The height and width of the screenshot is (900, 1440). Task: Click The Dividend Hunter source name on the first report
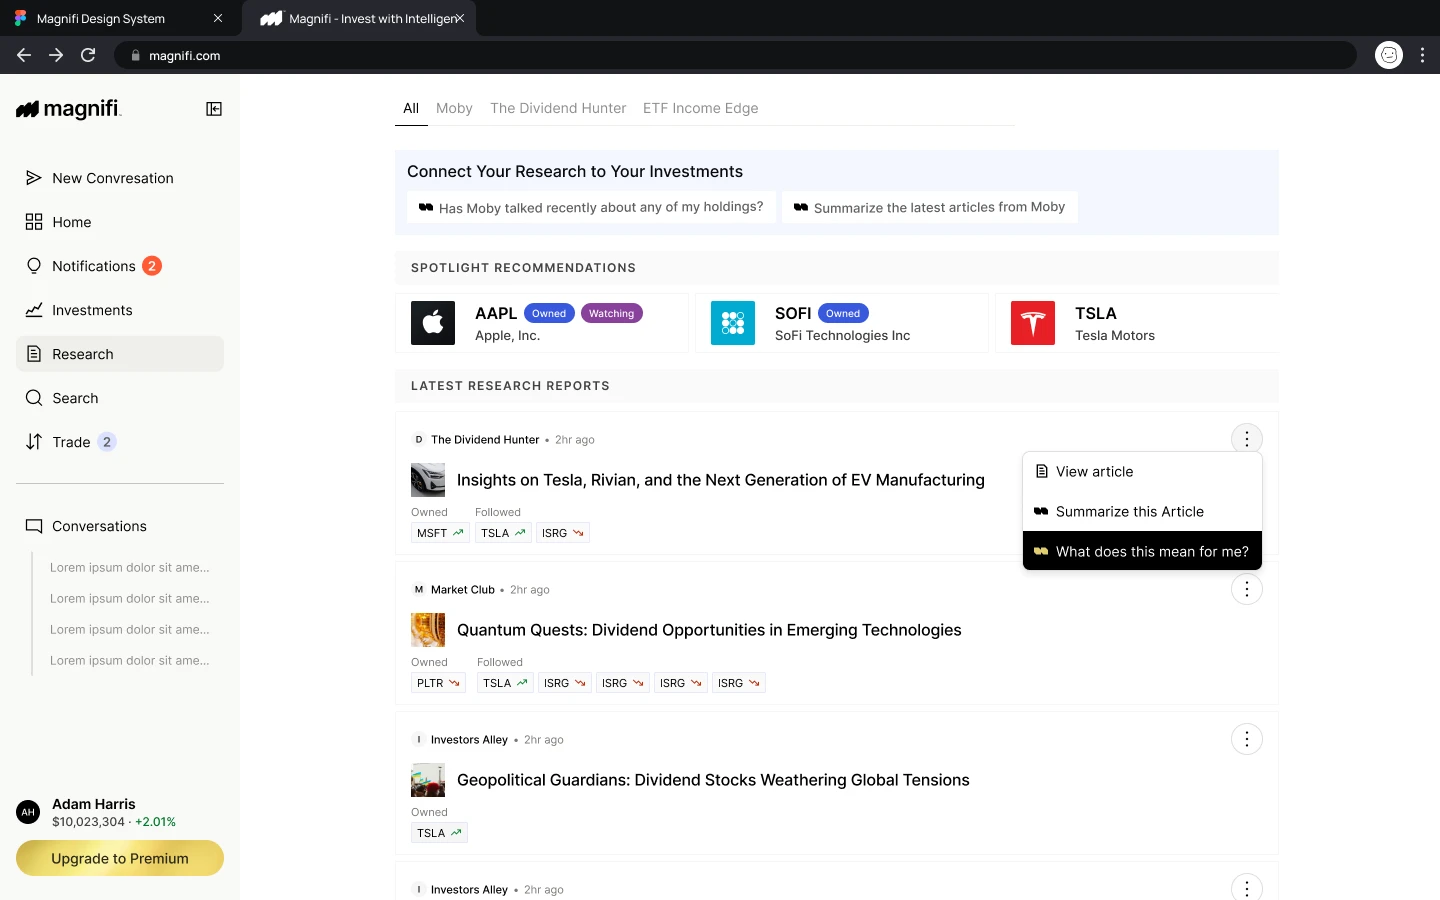click(x=485, y=440)
